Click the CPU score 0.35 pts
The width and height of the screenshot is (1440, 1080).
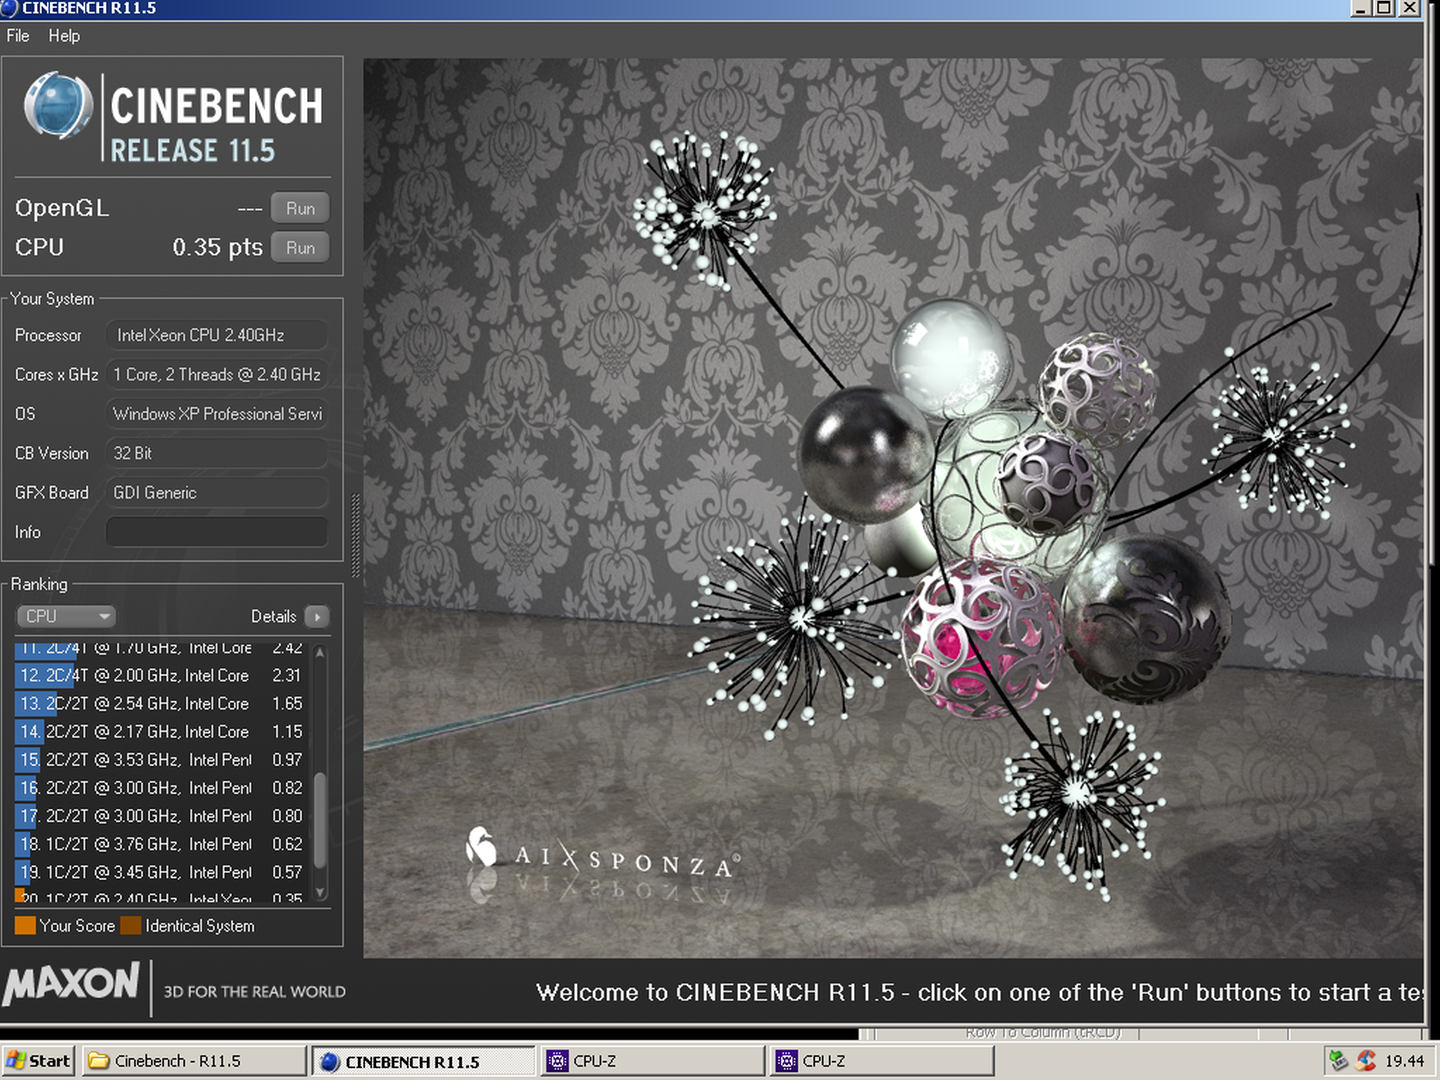(x=217, y=247)
